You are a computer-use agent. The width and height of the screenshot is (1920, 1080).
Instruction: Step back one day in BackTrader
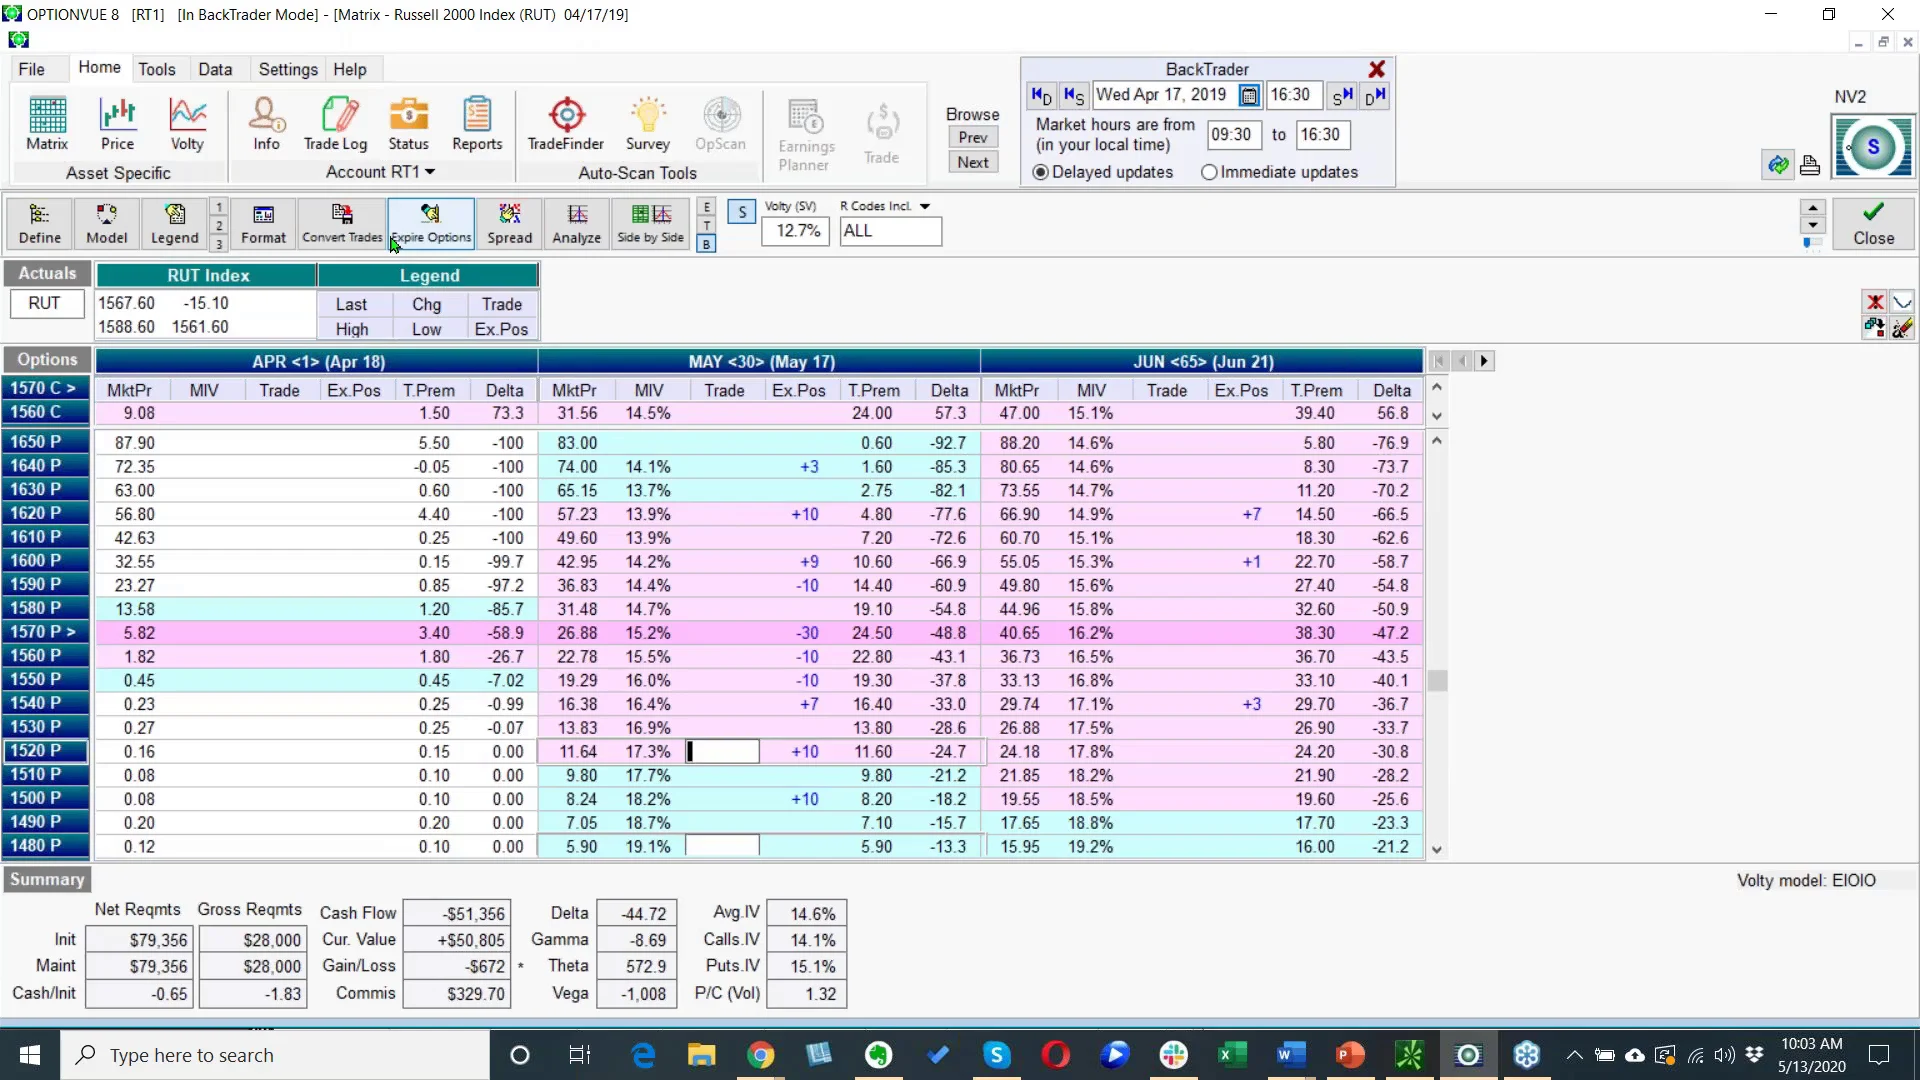(x=1041, y=95)
